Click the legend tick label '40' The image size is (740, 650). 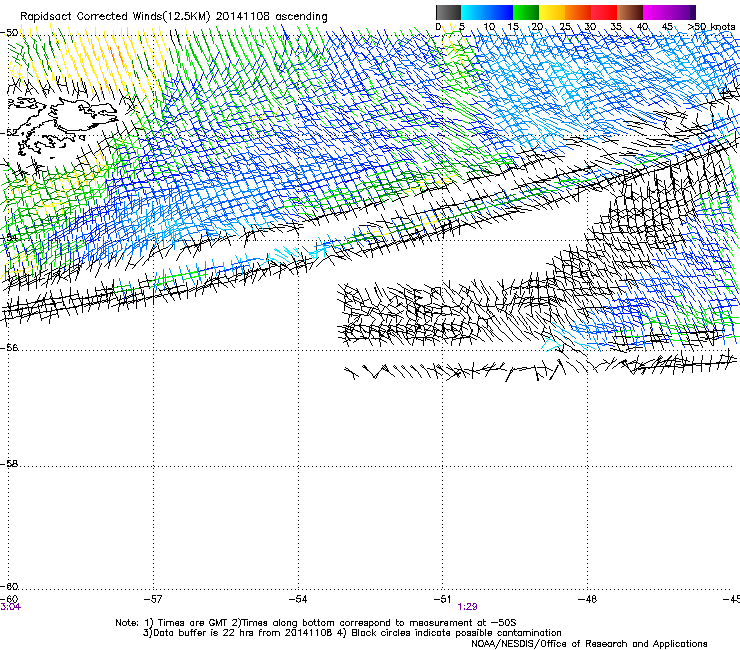point(642,27)
